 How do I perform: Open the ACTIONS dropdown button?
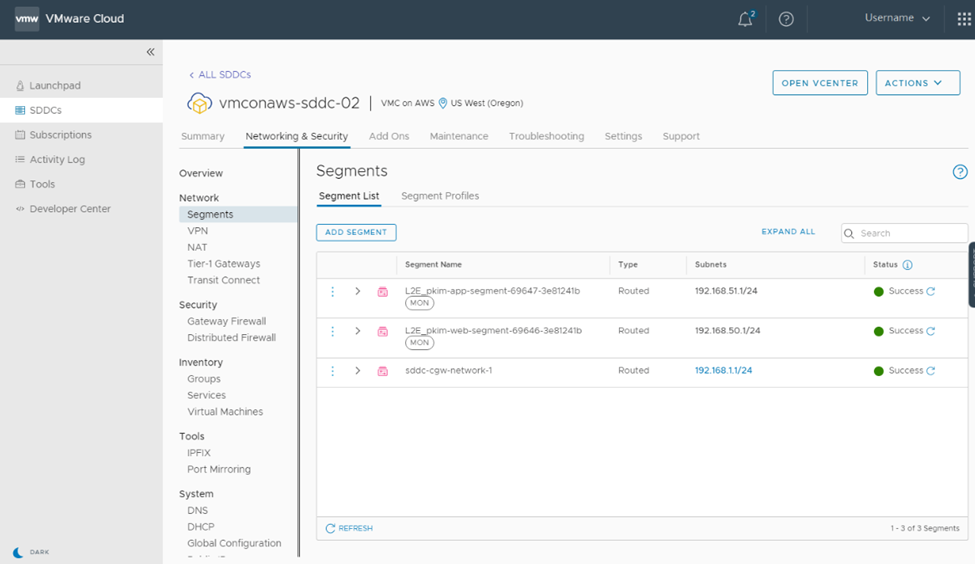point(918,83)
